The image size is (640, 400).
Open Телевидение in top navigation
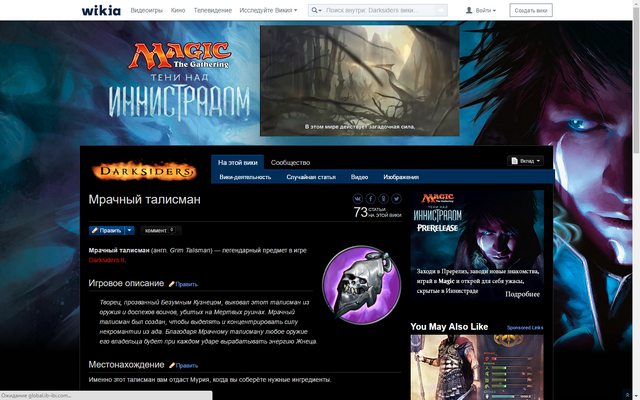[x=213, y=10]
